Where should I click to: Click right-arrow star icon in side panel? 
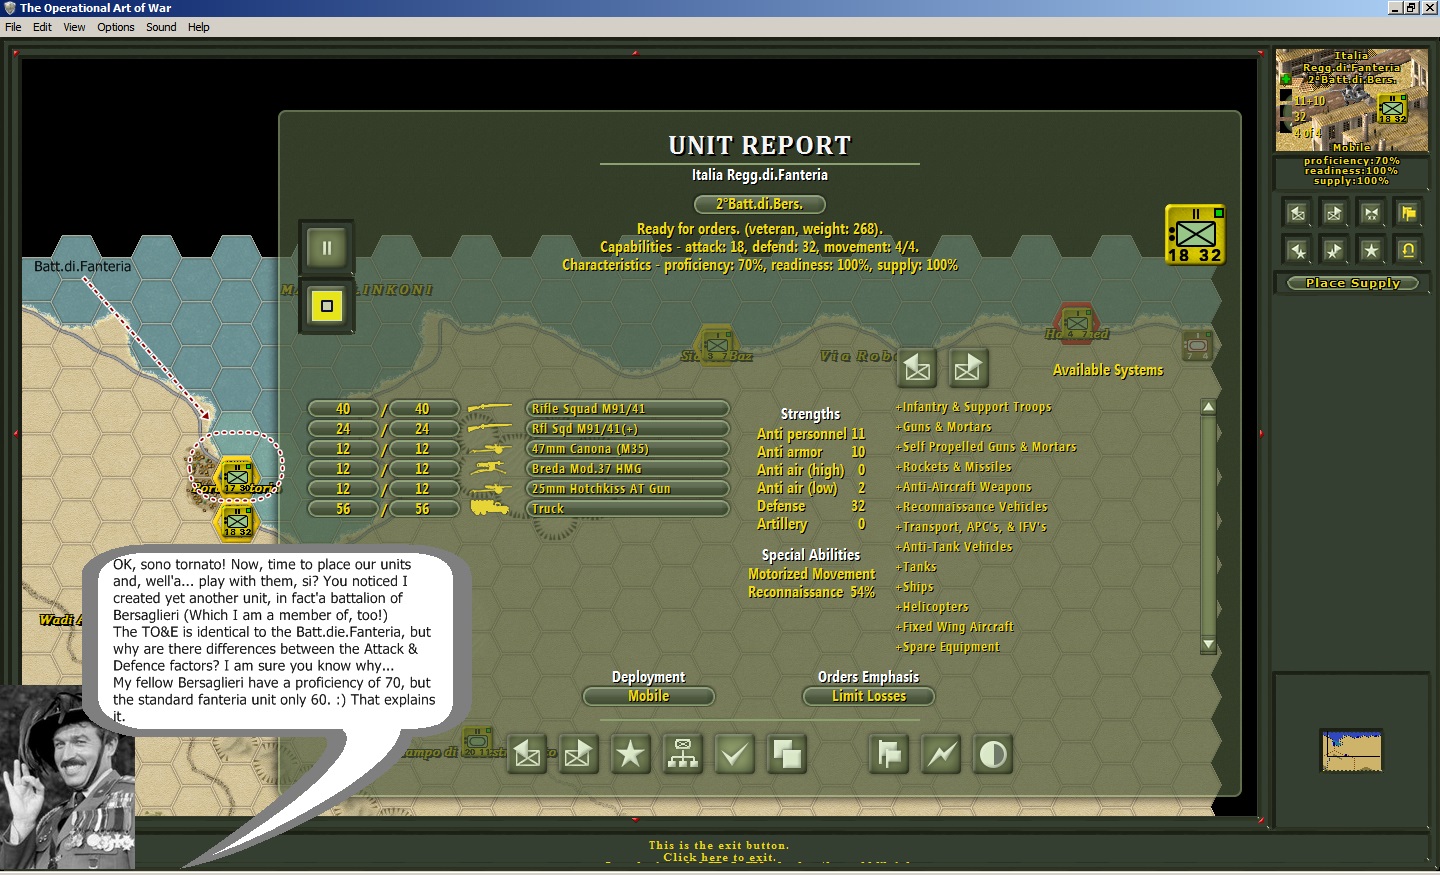pyautogui.click(x=1334, y=250)
